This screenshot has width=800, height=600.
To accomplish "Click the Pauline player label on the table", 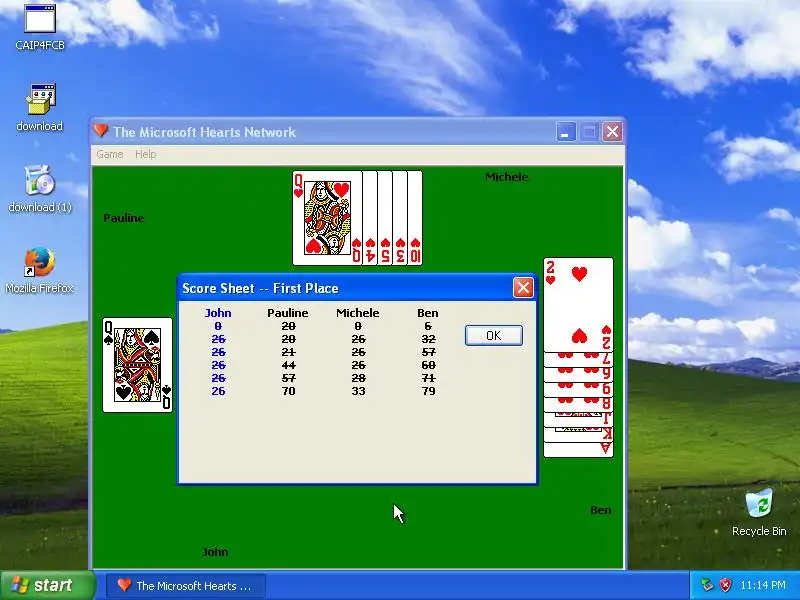I will tap(123, 218).
